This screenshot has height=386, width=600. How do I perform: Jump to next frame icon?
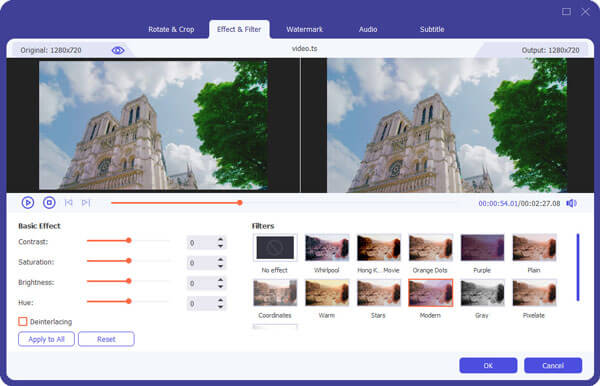point(86,203)
